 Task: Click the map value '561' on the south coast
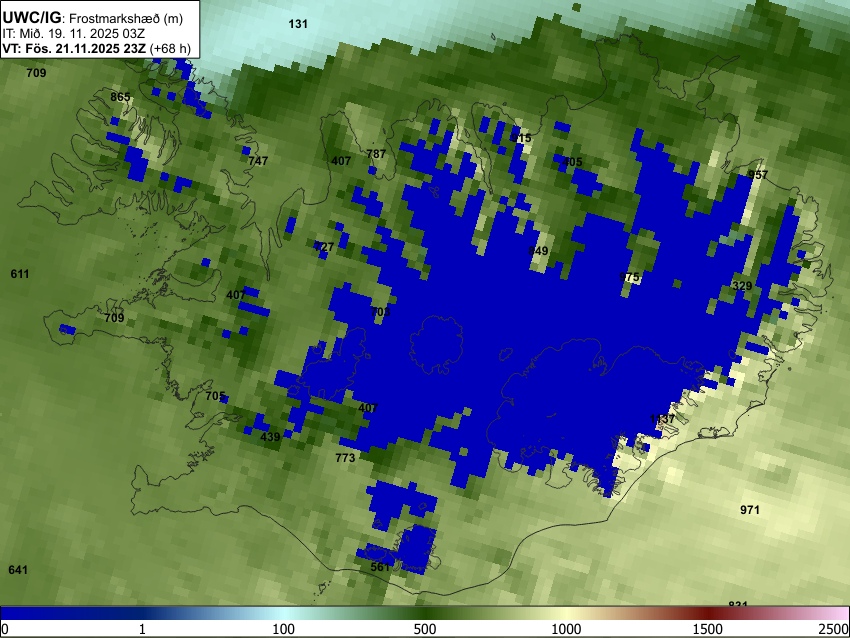[380, 567]
